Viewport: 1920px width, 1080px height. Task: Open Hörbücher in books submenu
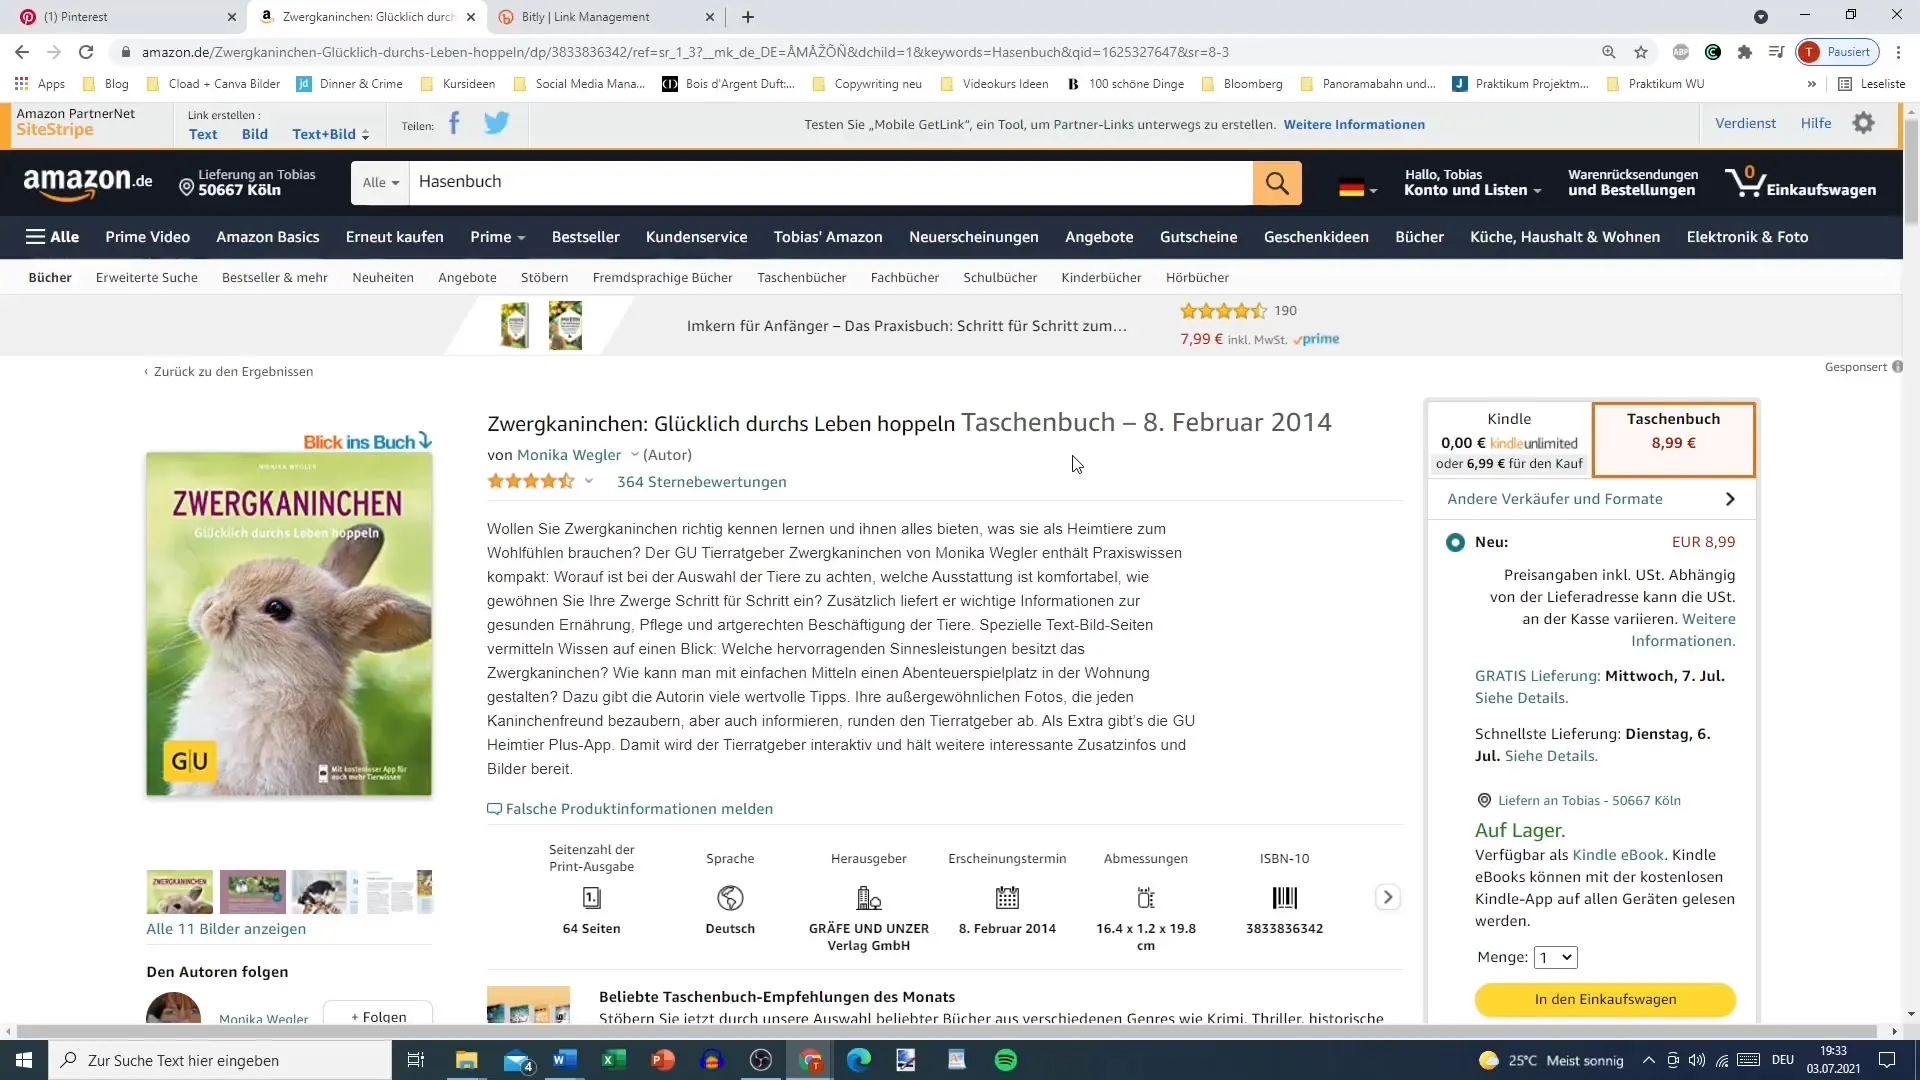1197,277
